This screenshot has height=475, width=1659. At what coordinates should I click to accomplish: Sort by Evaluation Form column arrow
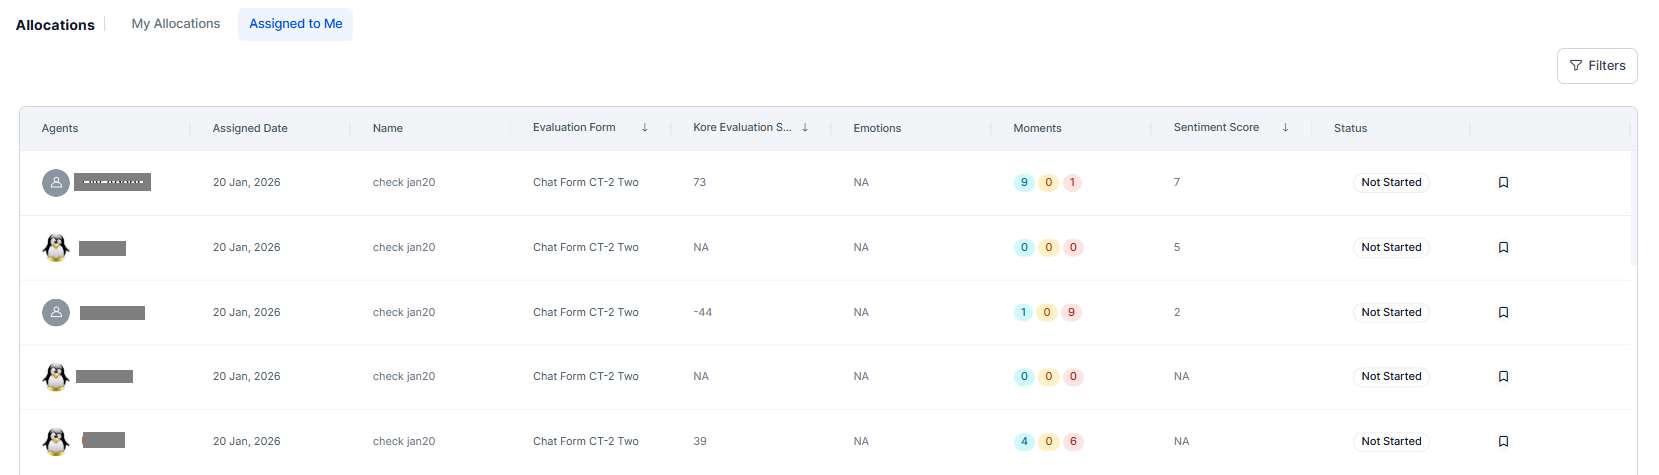tap(645, 128)
